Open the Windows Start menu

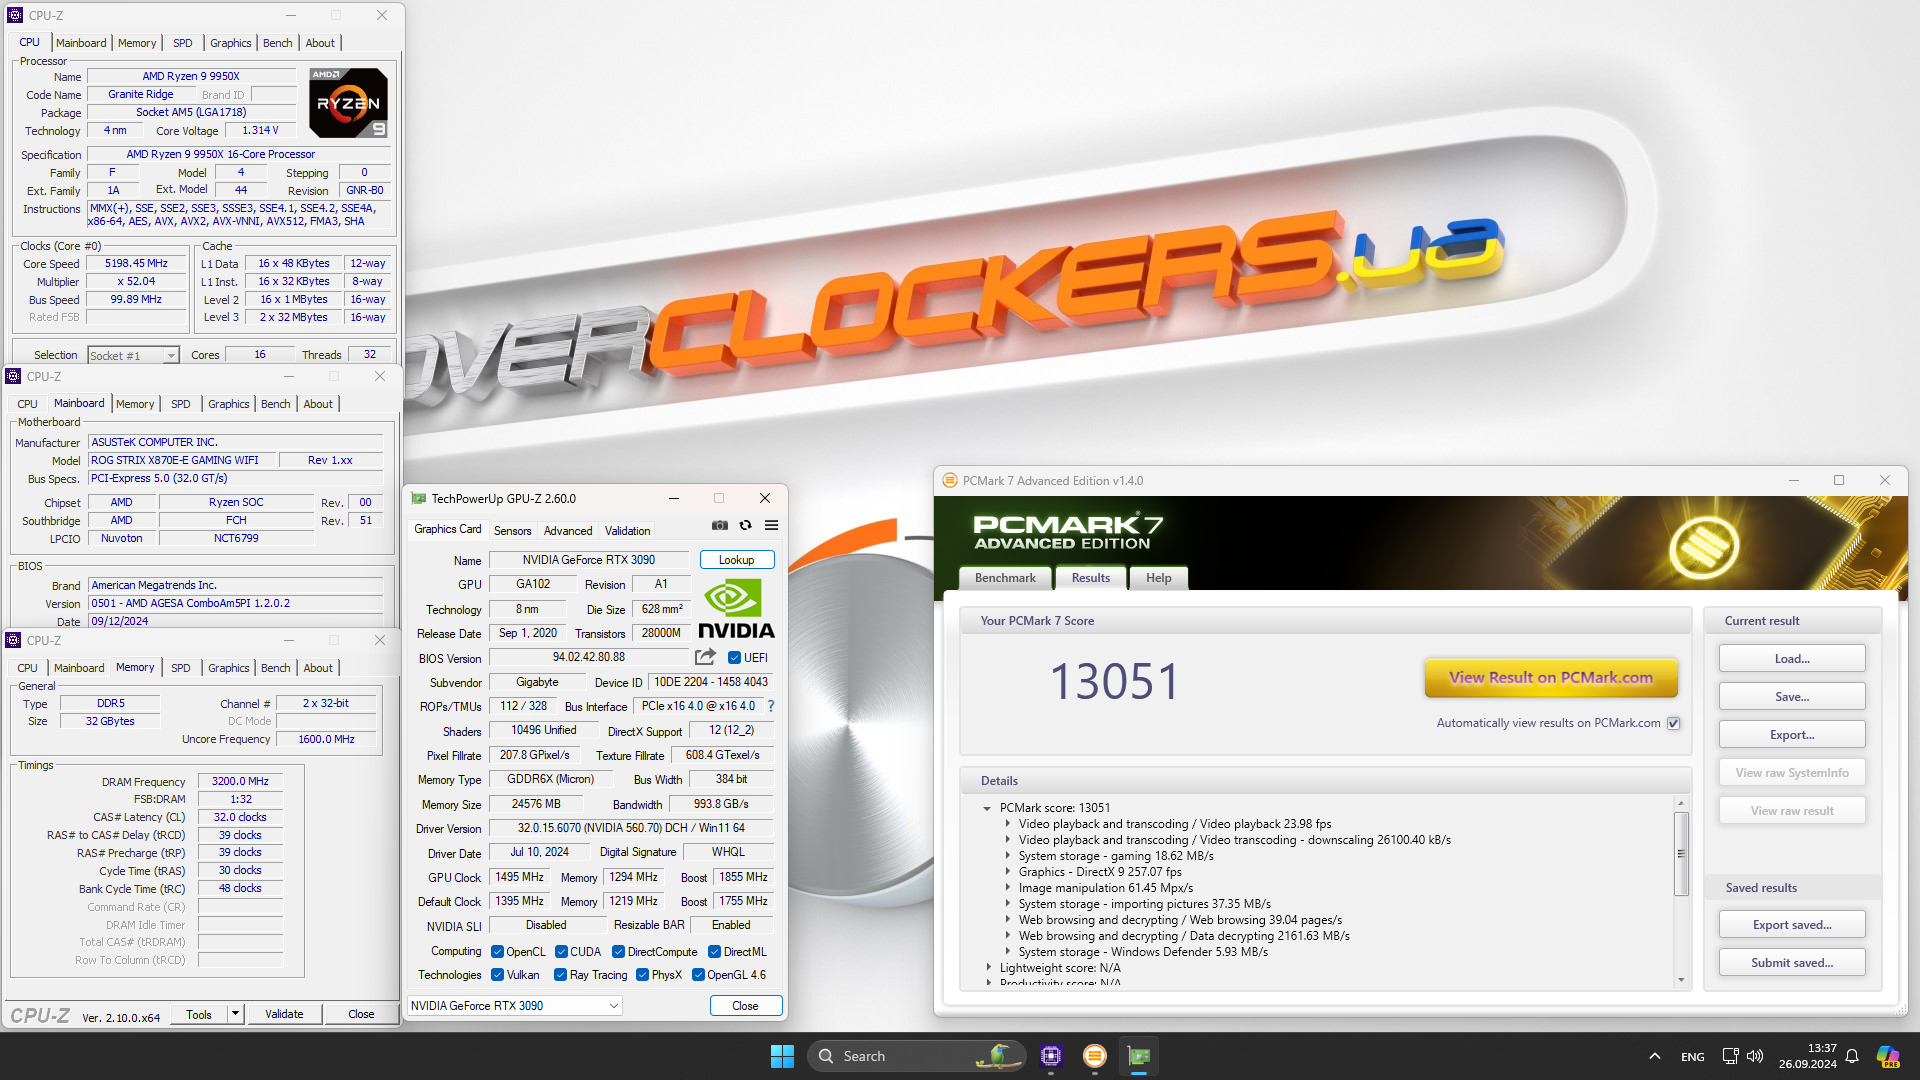point(782,1056)
